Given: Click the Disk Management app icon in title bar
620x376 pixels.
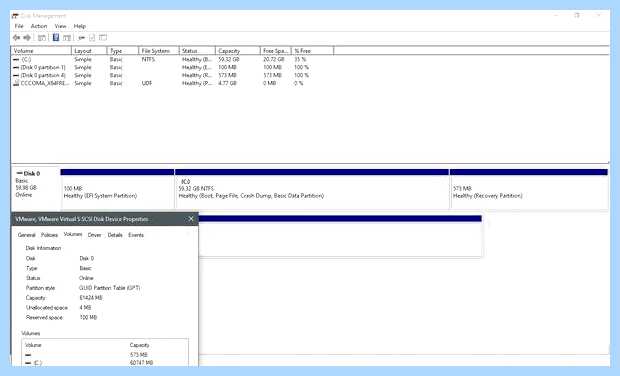Looking at the screenshot, I should 15,16.
